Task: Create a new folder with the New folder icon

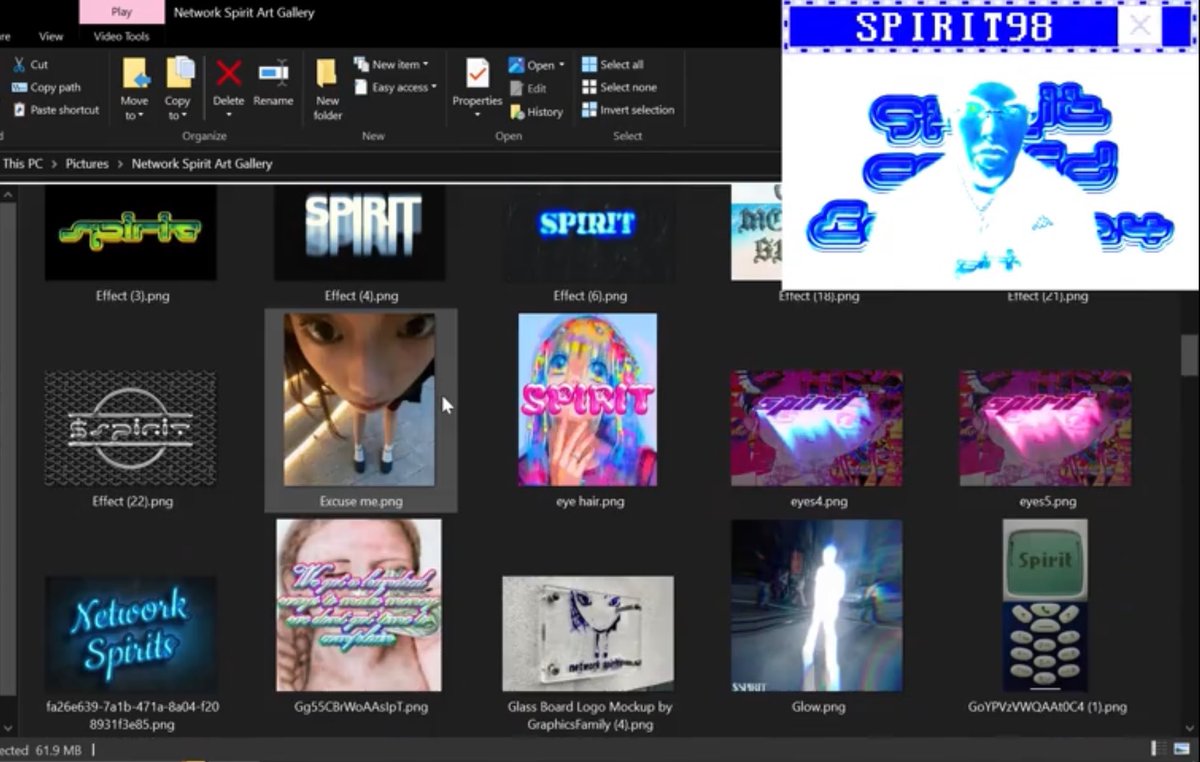Action: click(327, 73)
